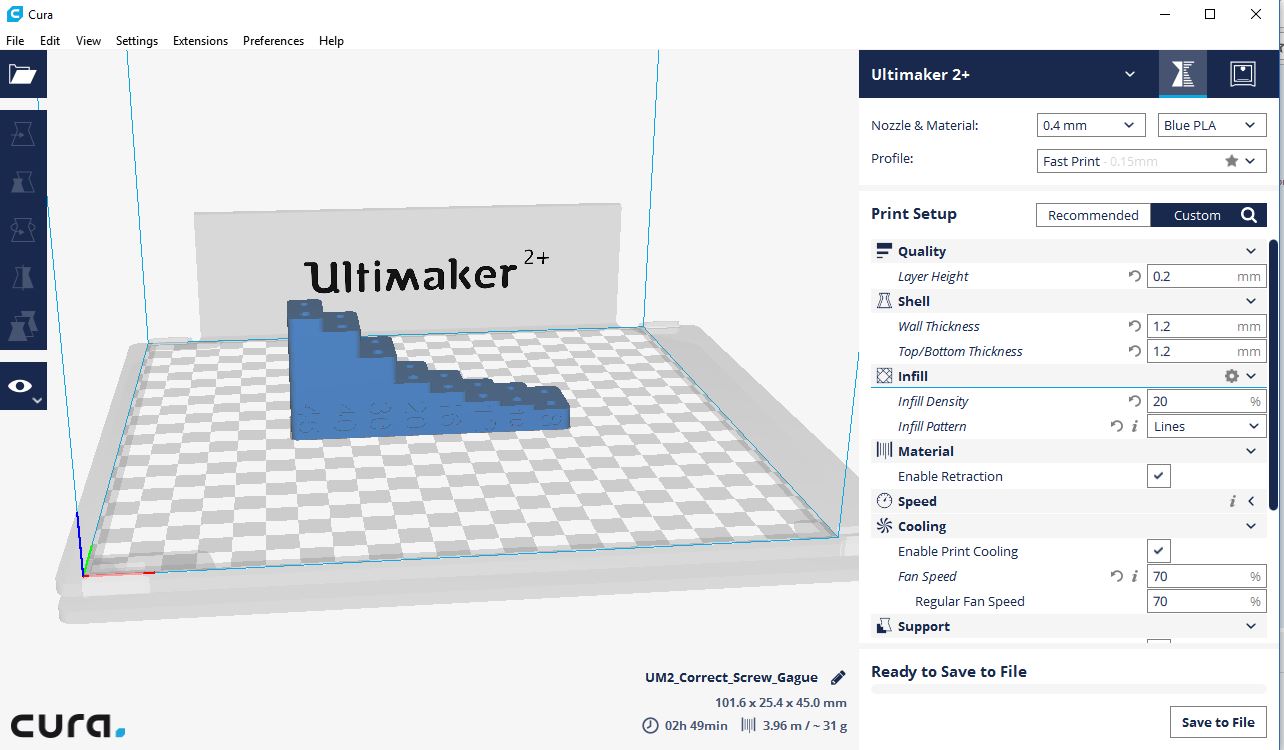Image resolution: width=1284 pixels, height=750 pixels.
Task: Switch to Recommended print setup
Action: (x=1092, y=215)
